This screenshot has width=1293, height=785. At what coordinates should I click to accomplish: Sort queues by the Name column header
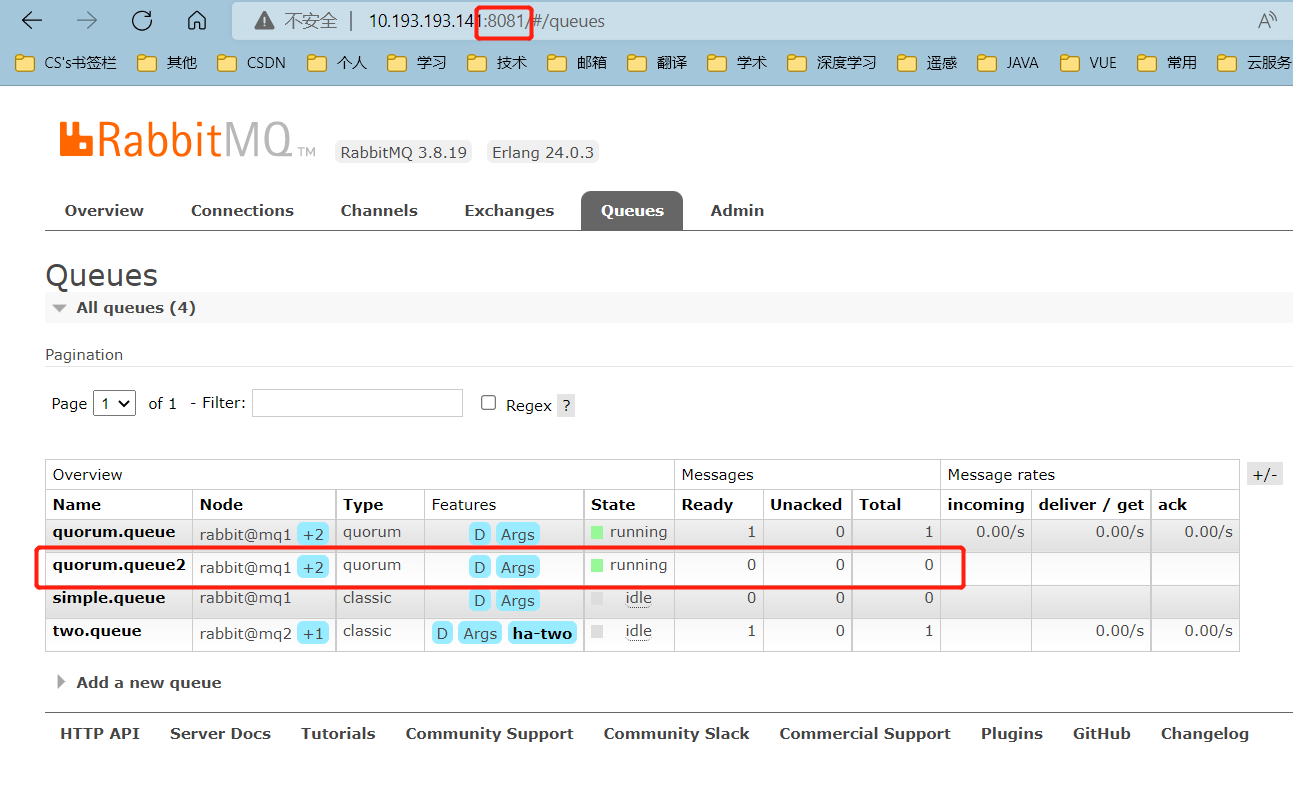(77, 504)
